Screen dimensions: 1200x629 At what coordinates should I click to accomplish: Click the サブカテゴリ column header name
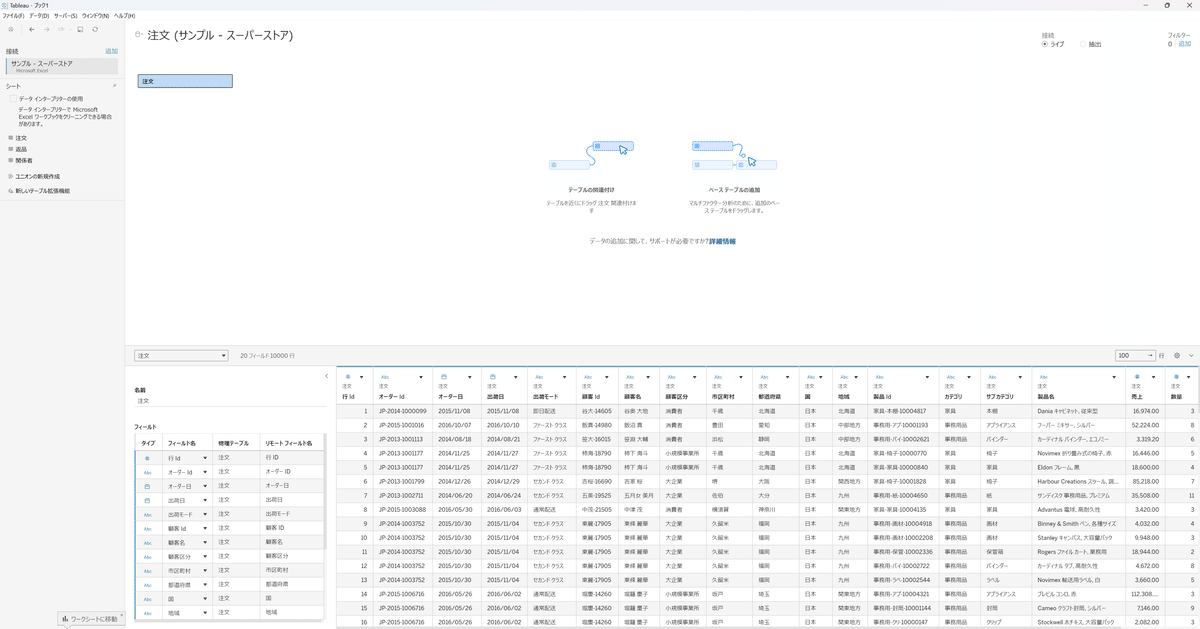point(1000,396)
